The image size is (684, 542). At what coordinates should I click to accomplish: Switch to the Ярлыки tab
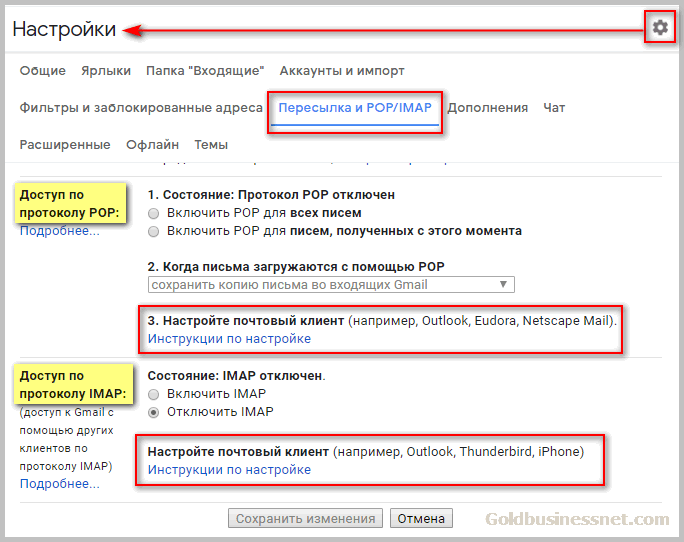tap(106, 71)
